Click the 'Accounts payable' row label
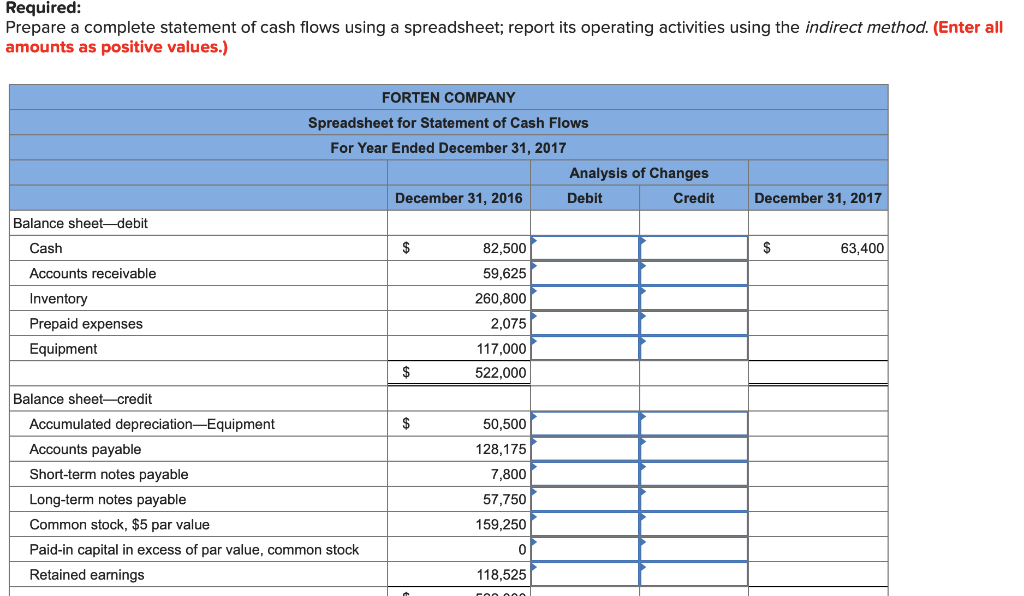 [x=85, y=449]
